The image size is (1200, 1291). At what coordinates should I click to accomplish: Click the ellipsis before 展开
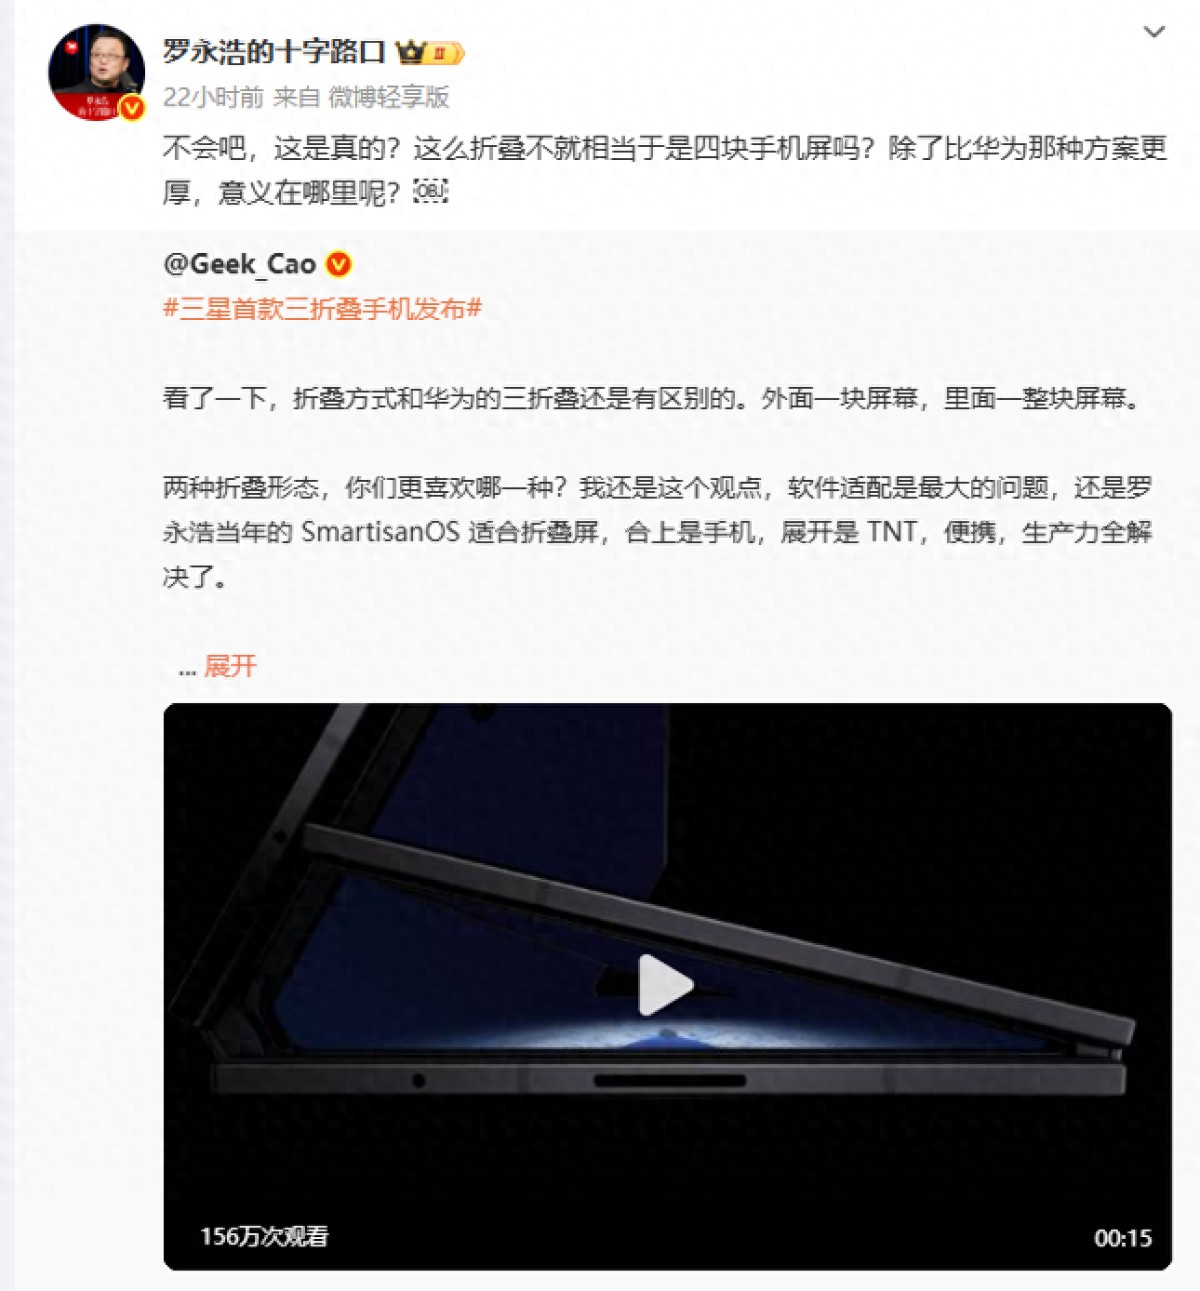(x=187, y=668)
